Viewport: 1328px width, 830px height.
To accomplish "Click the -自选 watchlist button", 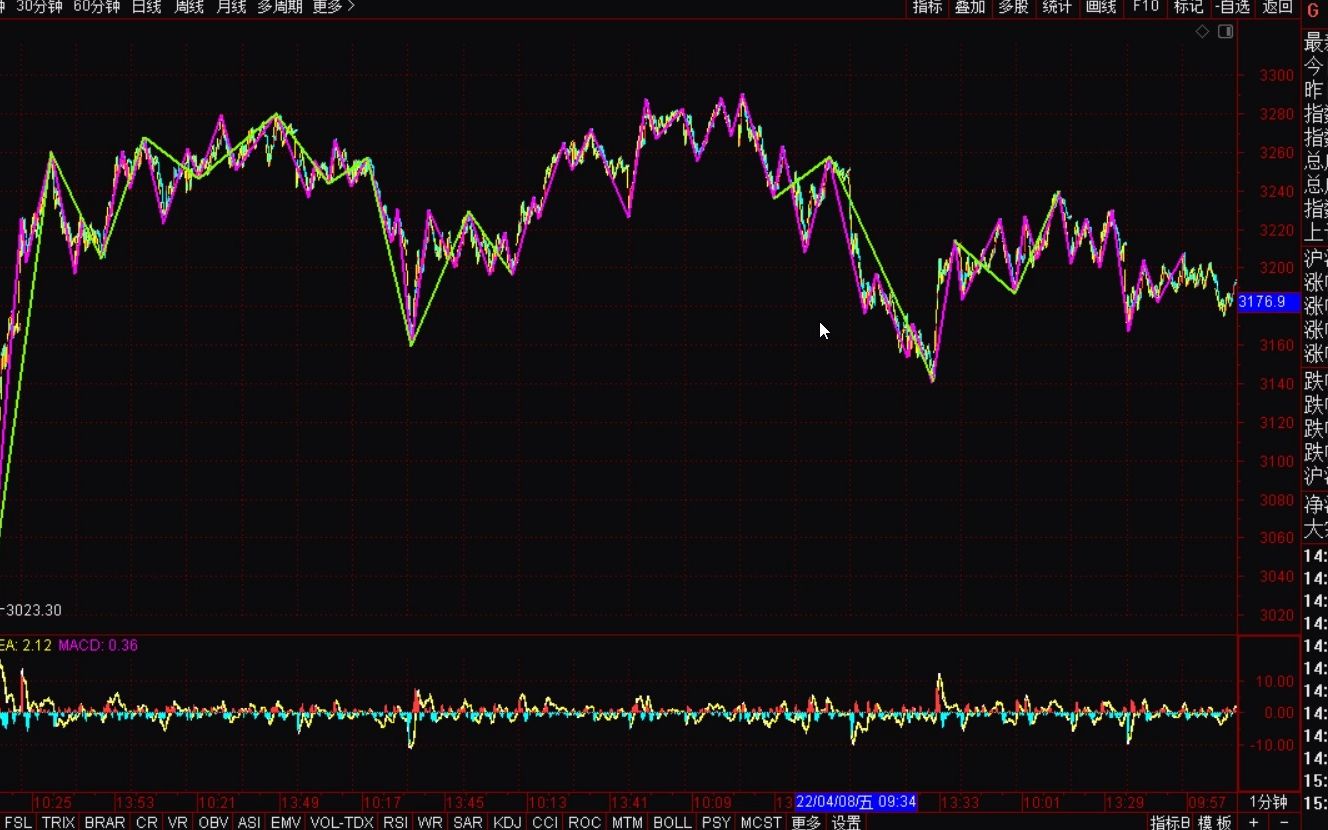I will [x=1233, y=7].
